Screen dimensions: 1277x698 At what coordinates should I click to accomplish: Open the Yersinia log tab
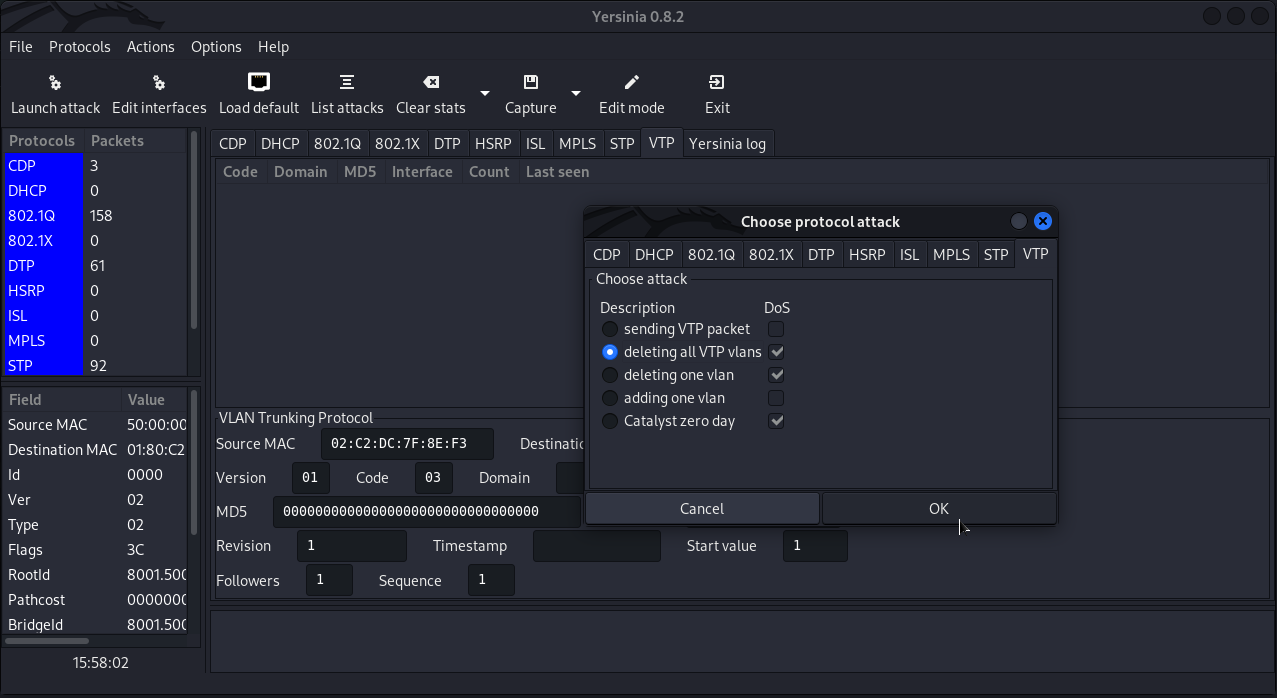tap(727, 144)
